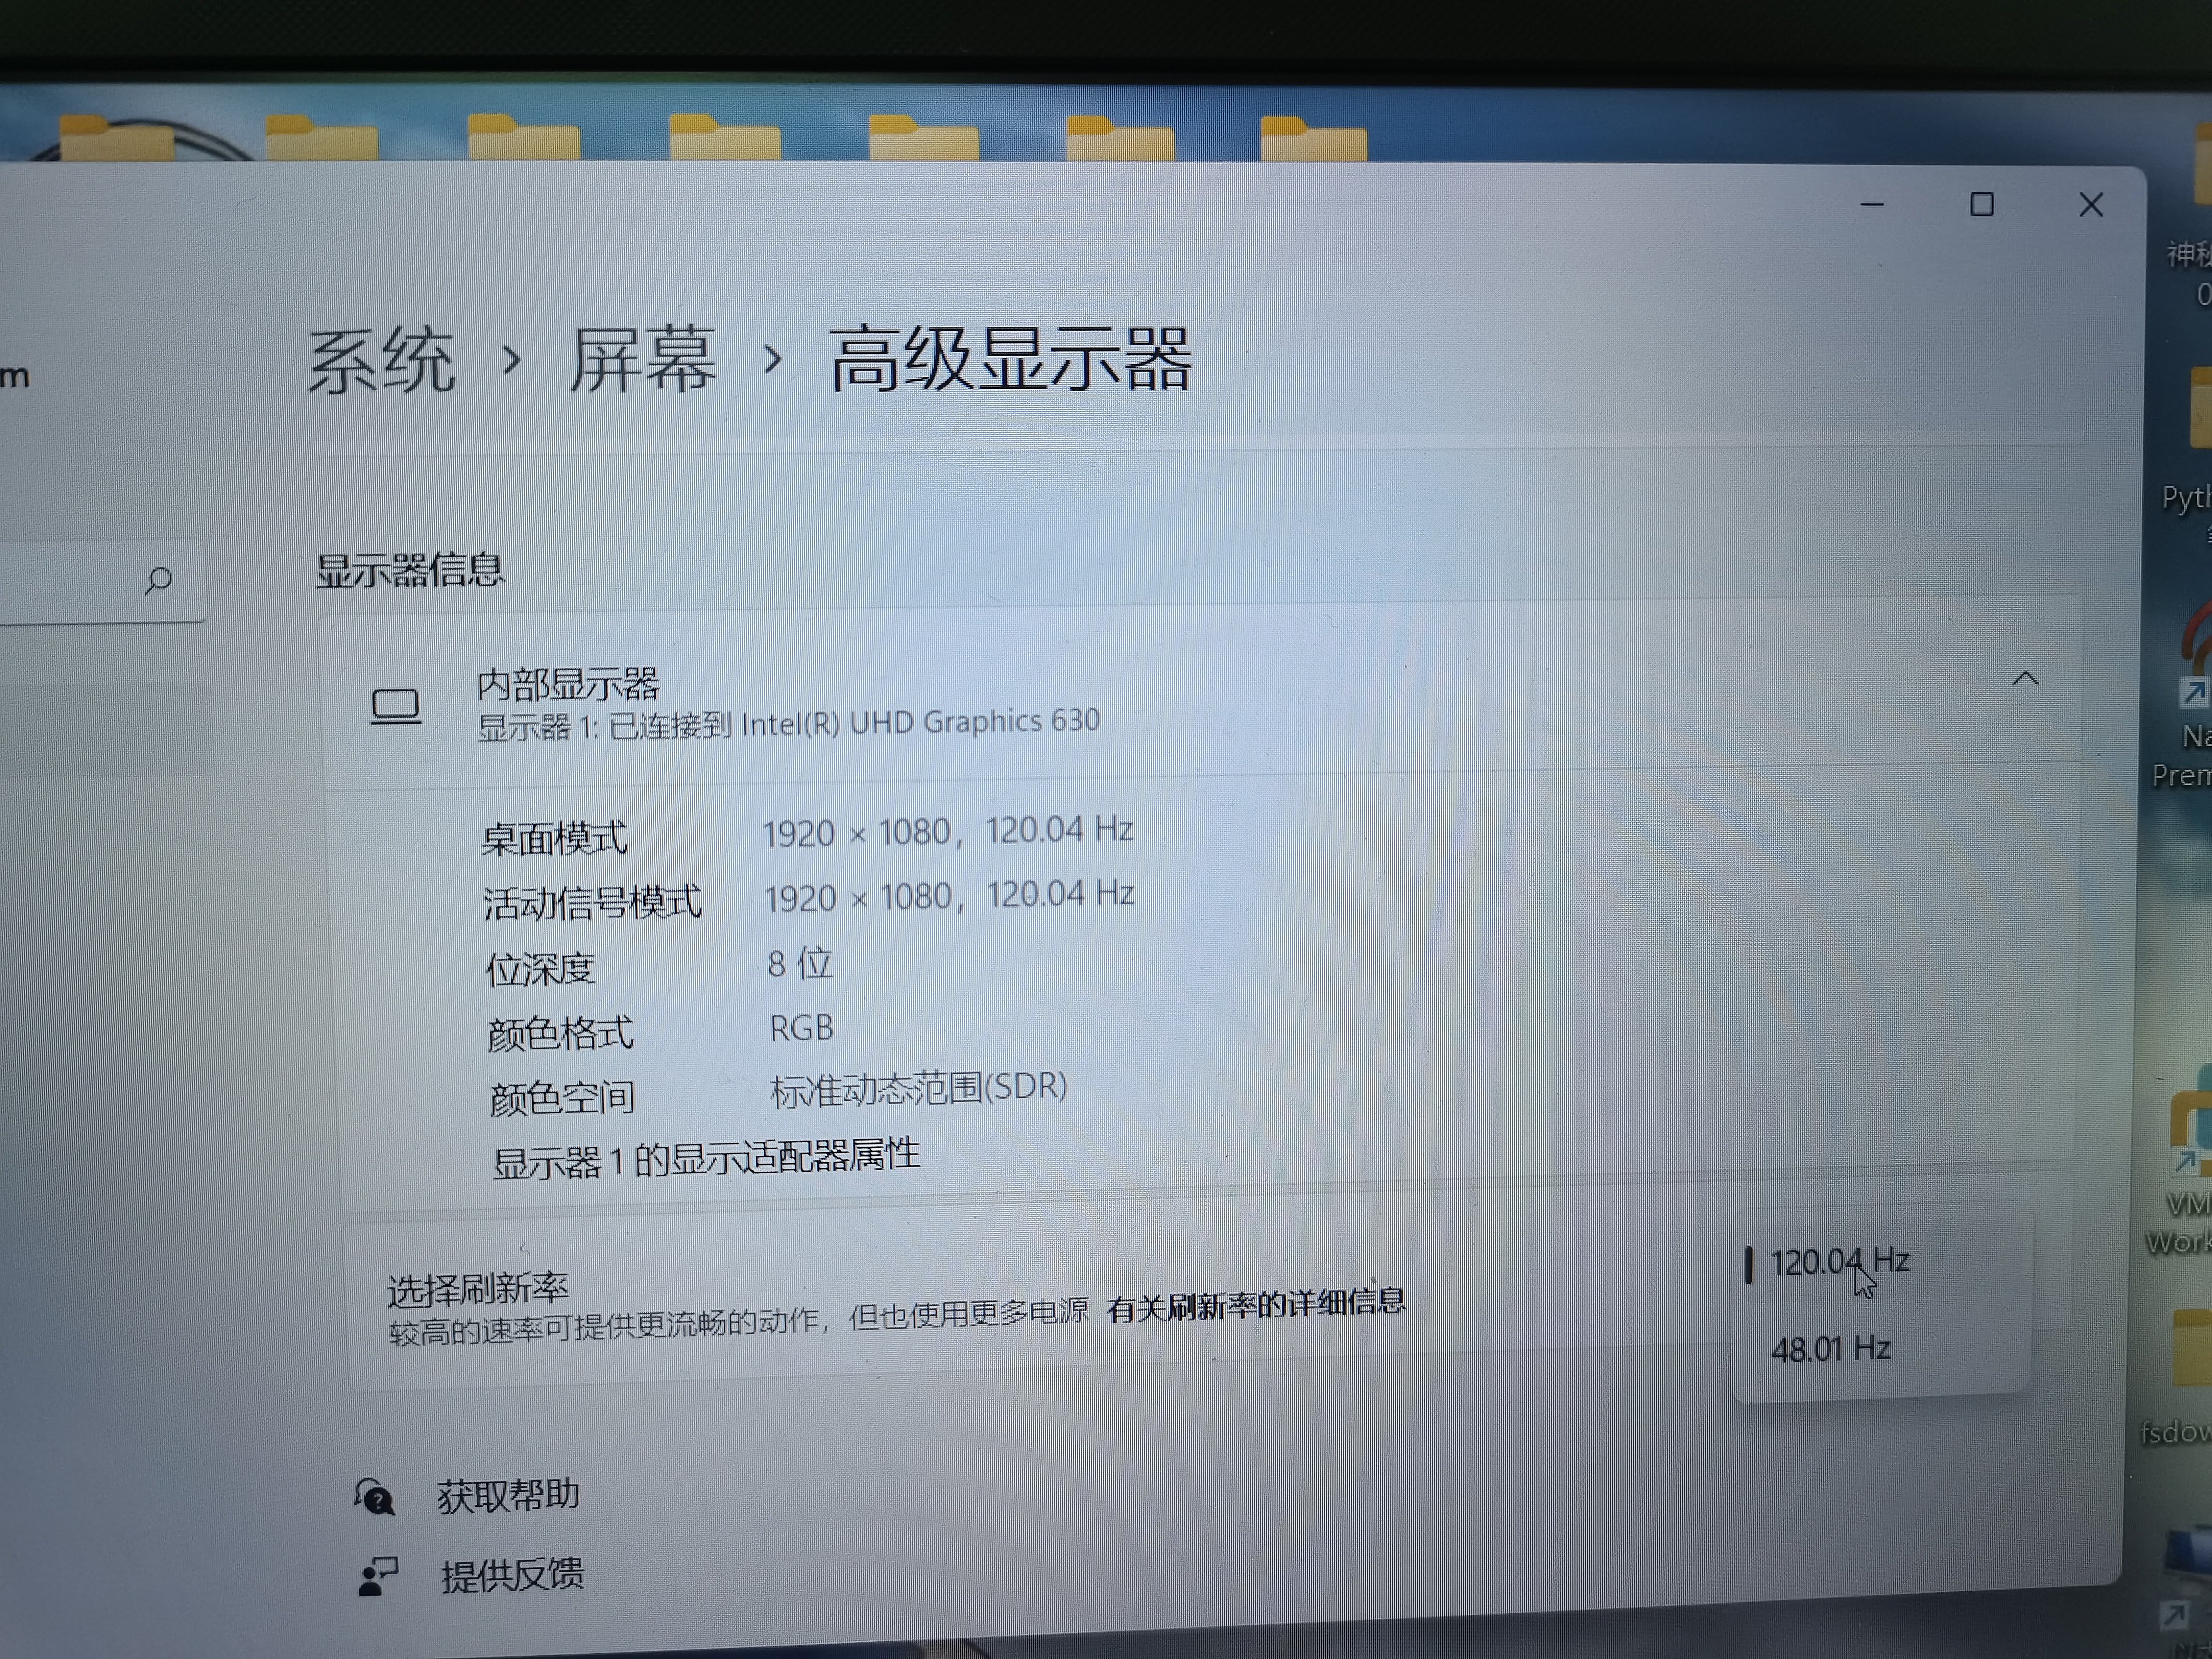This screenshot has width=2212, height=1659.
Task: Open 获取帮助 link
Action: pos(508,1495)
